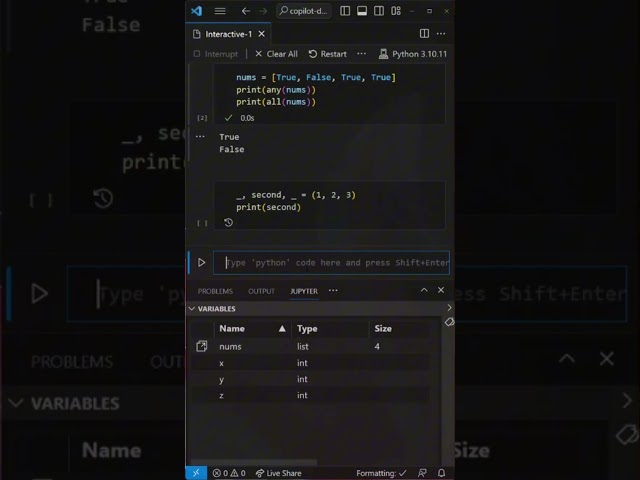
Task: Toggle secondary side bar layout icon
Action: [x=379, y=11]
